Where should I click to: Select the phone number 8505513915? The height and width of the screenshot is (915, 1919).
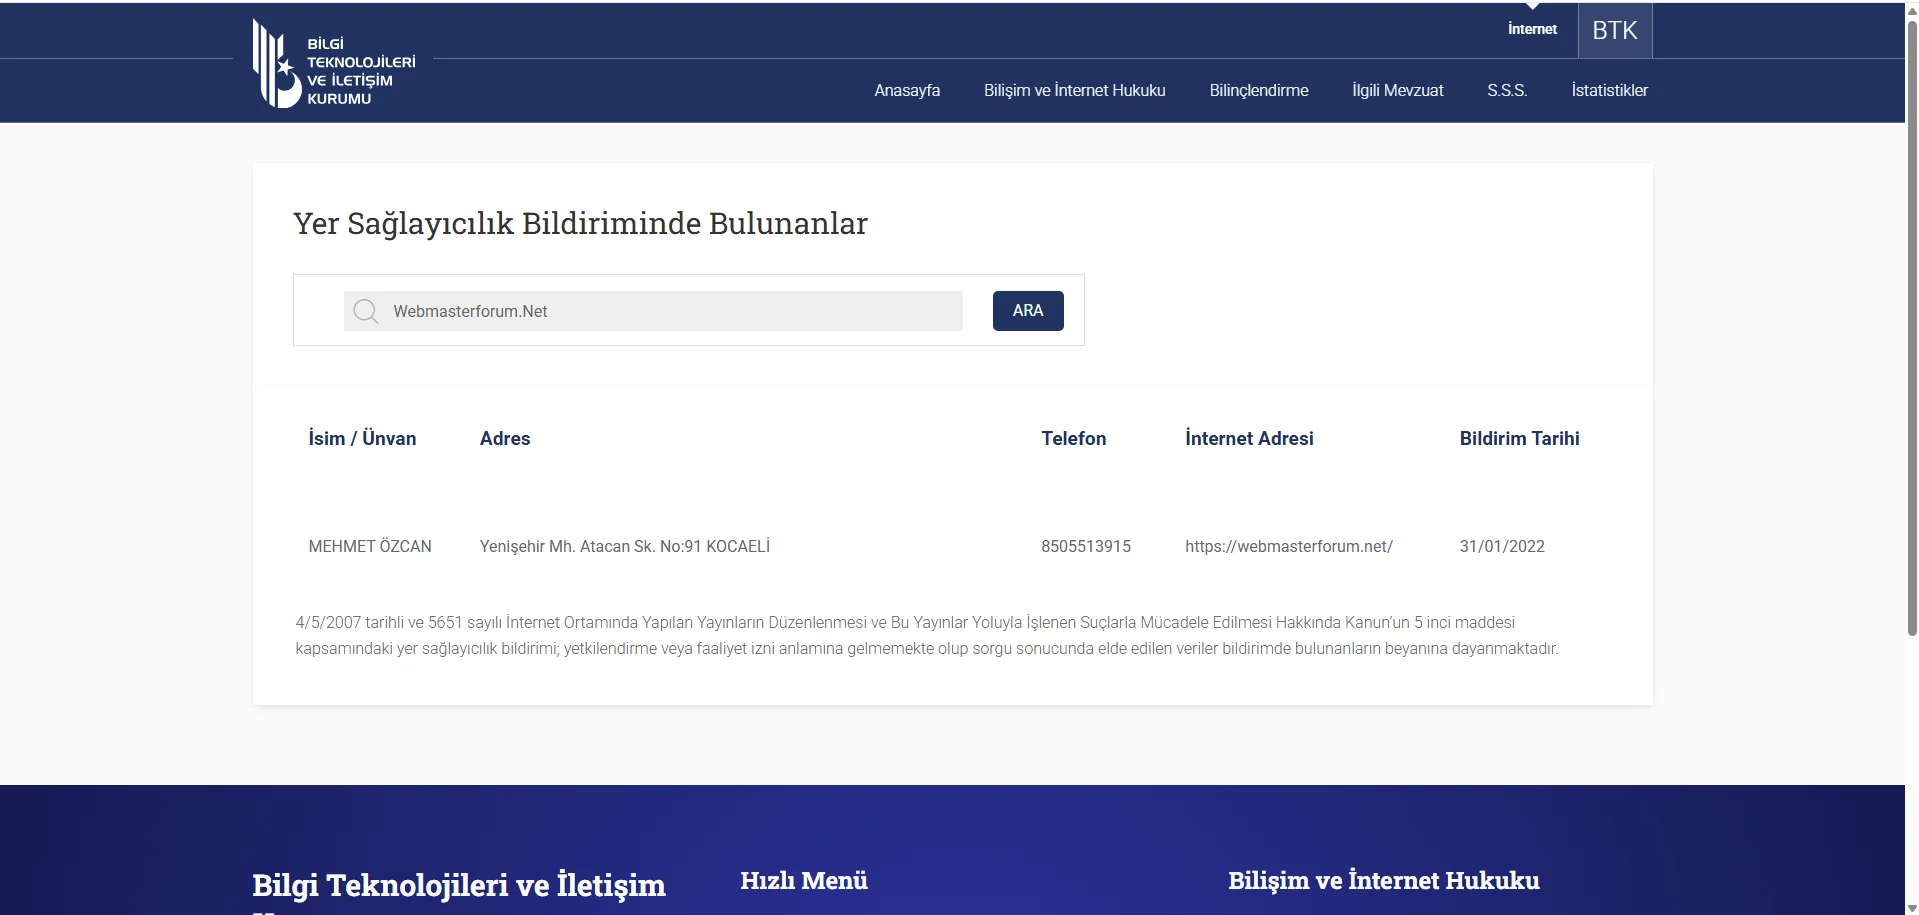[x=1085, y=546]
